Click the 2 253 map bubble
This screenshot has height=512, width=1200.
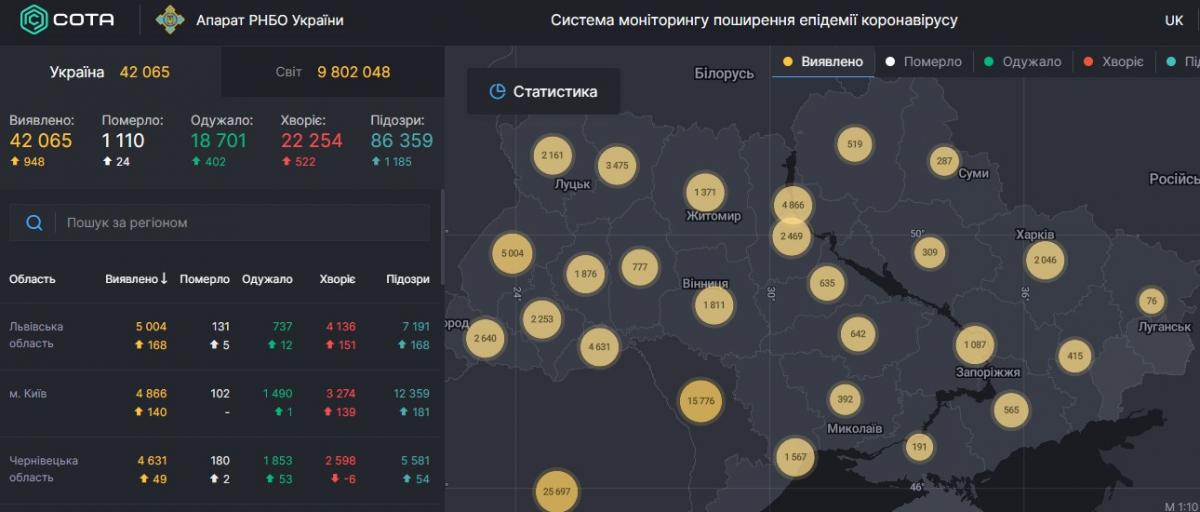tap(541, 319)
